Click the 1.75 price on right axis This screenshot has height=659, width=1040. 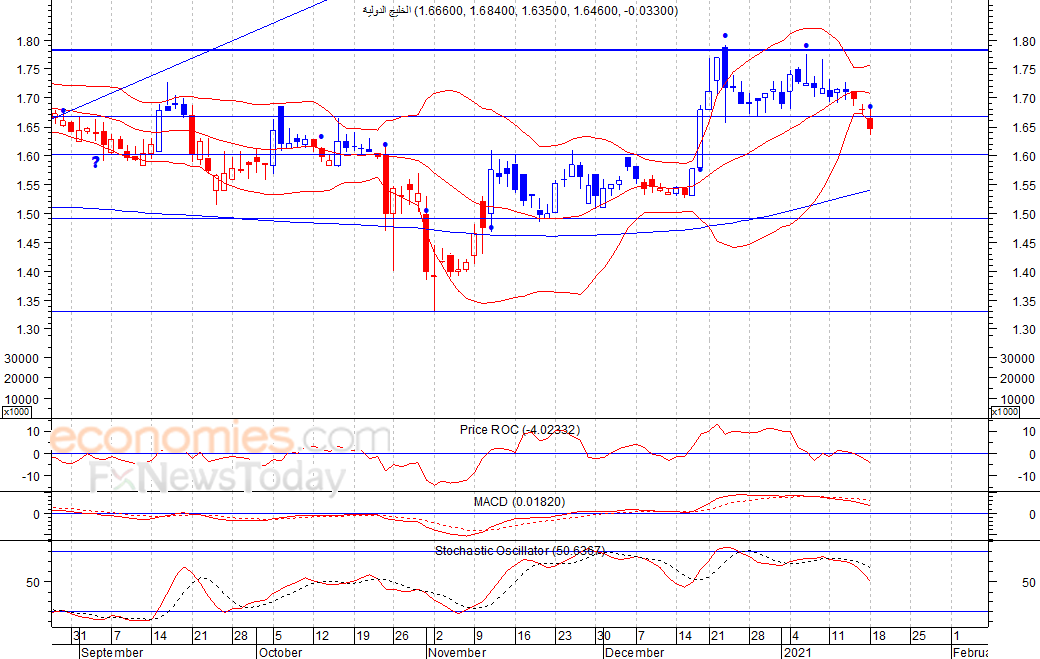pyautogui.click(x=1024, y=70)
